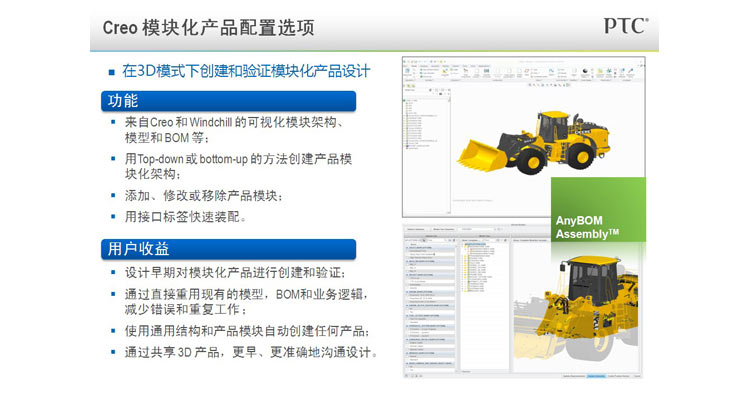Select bullet 通过共享 3D 产品
Image resolution: width=749 pixels, height=400 pixels.
[251, 352]
